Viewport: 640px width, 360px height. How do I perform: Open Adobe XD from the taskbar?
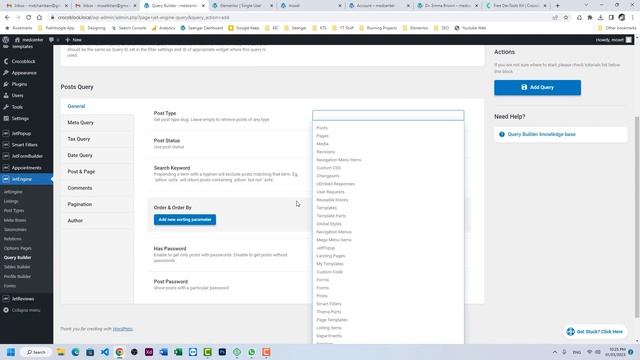click(149, 352)
